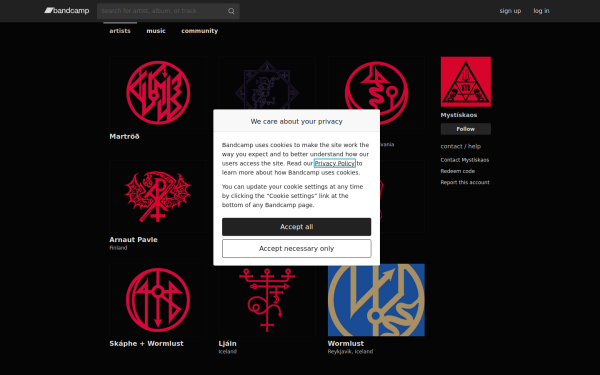The width and height of the screenshot is (600, 375).
Task: Open the contact / help link
Action: [x=460, y=146]
